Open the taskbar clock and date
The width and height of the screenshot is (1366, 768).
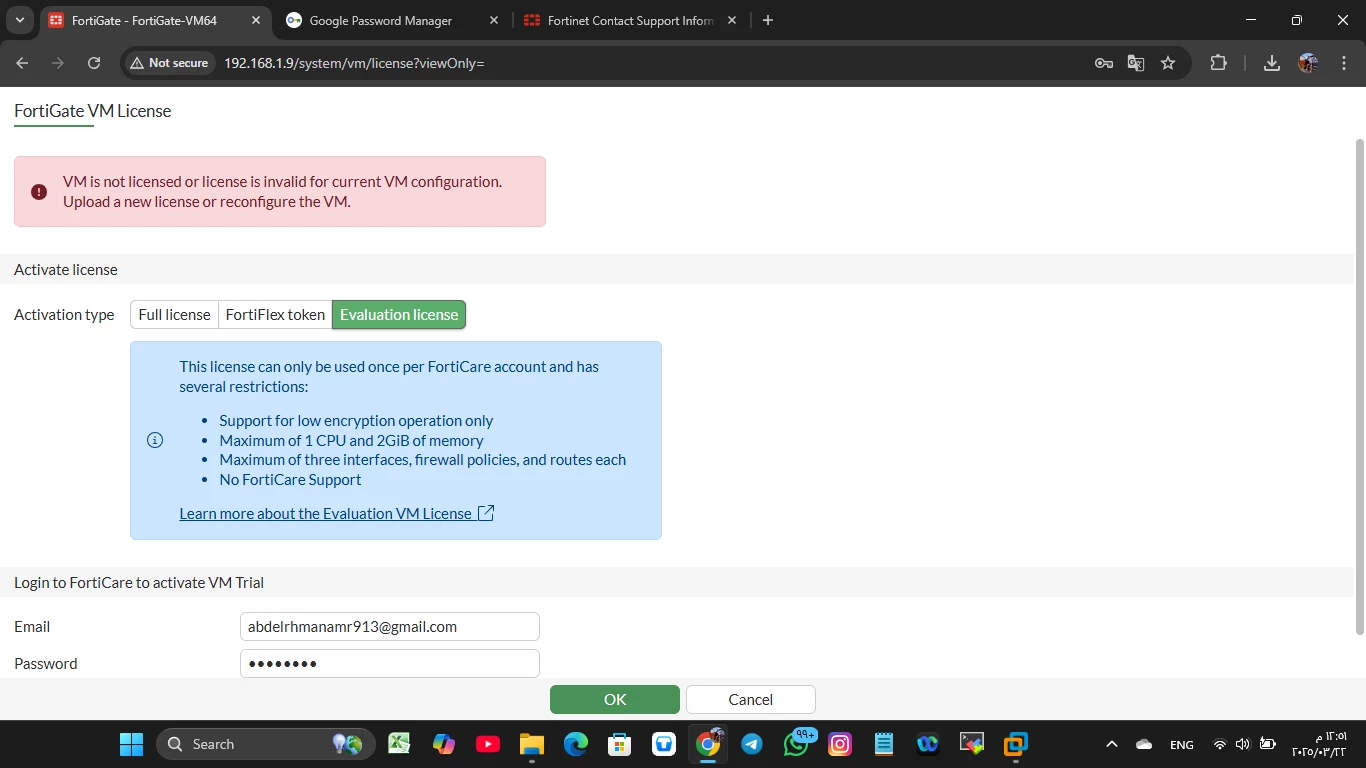point(1319,744)
